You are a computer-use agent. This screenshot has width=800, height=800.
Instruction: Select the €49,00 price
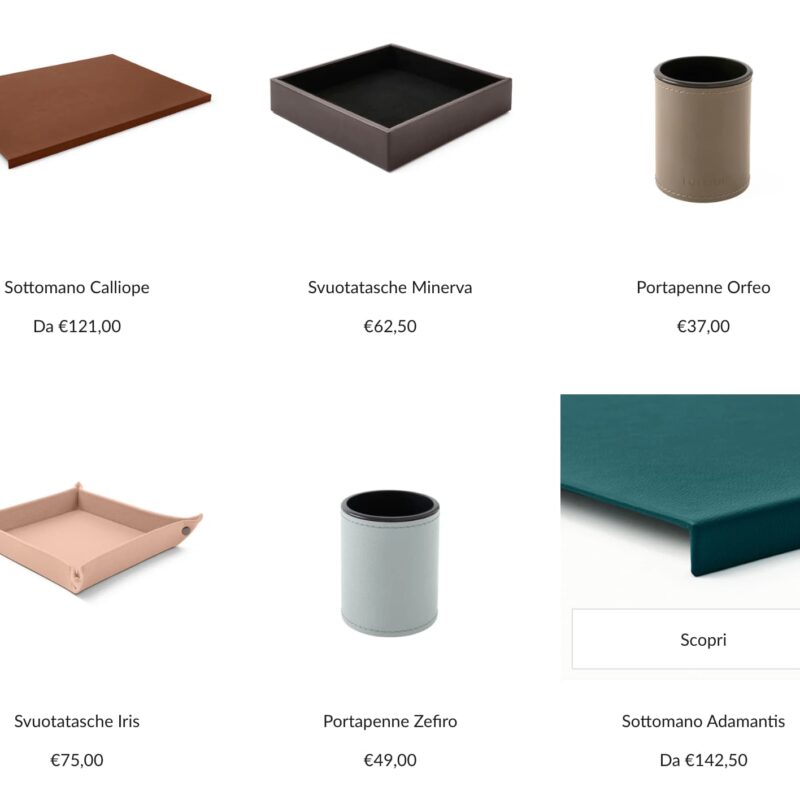pos(390,760)
